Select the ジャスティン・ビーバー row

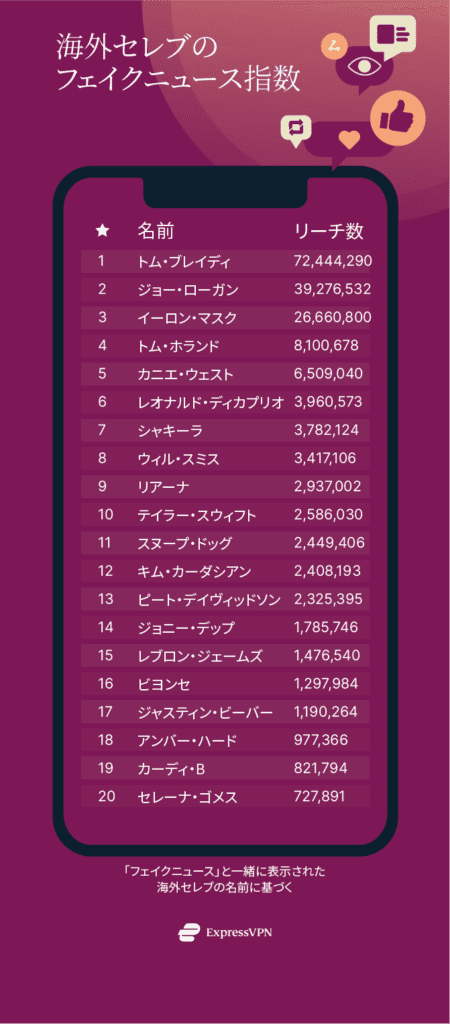[x=225, y=712]
